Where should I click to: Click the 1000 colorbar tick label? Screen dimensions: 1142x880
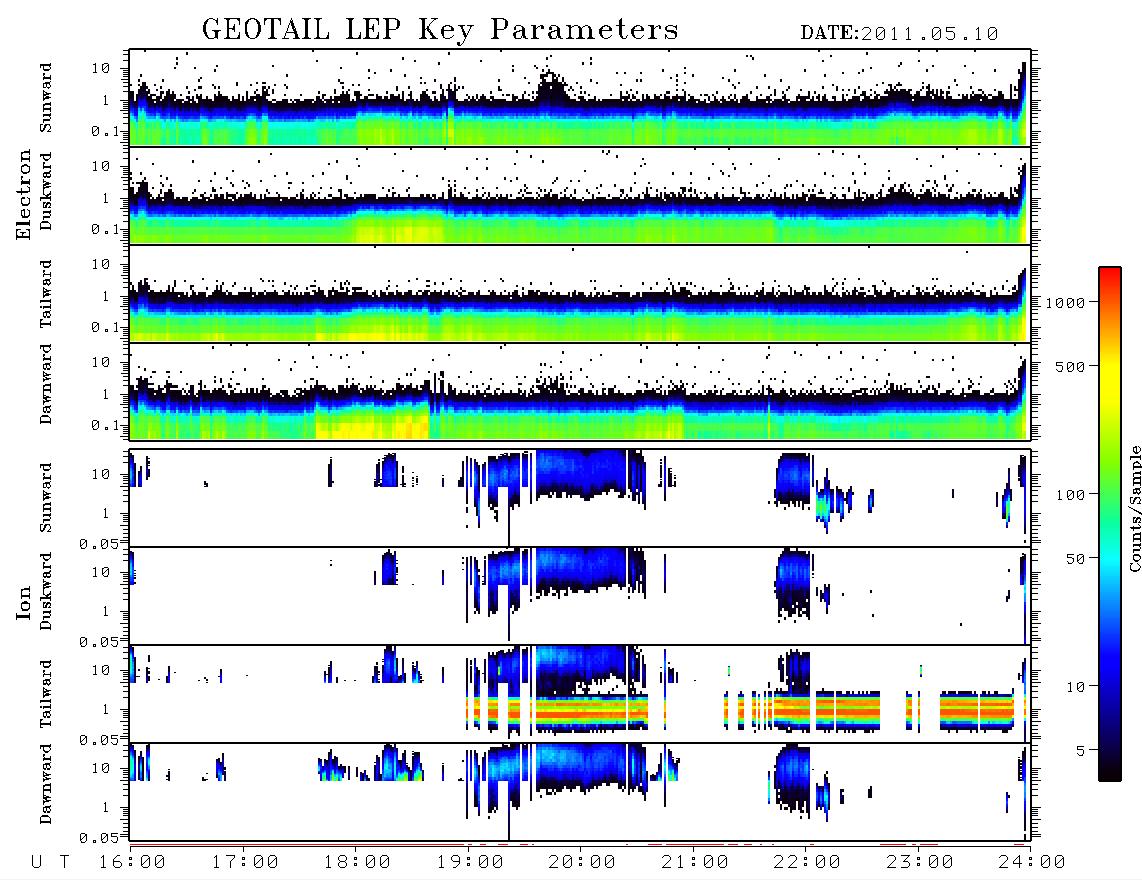point(1066,303)
